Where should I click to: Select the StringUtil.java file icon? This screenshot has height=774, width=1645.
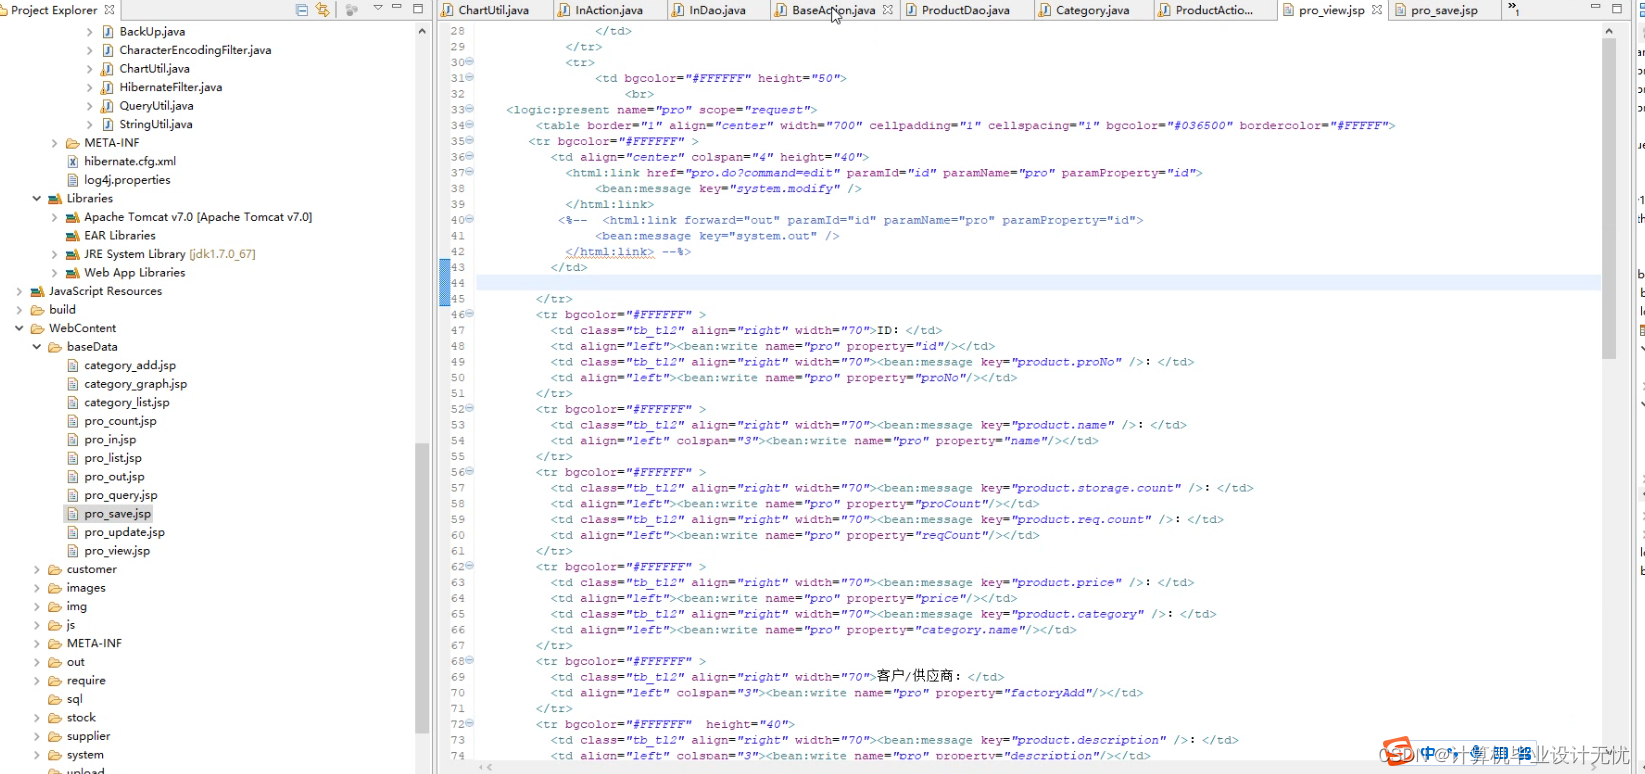(x=107, y=124)
